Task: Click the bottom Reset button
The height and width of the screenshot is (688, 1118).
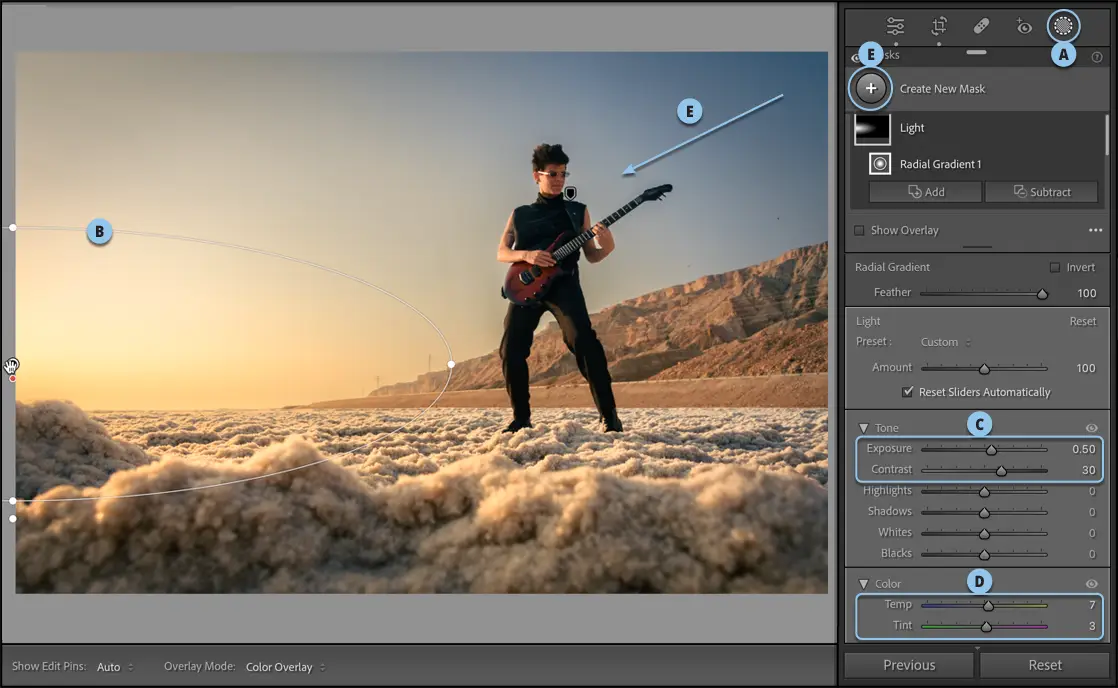Action: 1045,665
